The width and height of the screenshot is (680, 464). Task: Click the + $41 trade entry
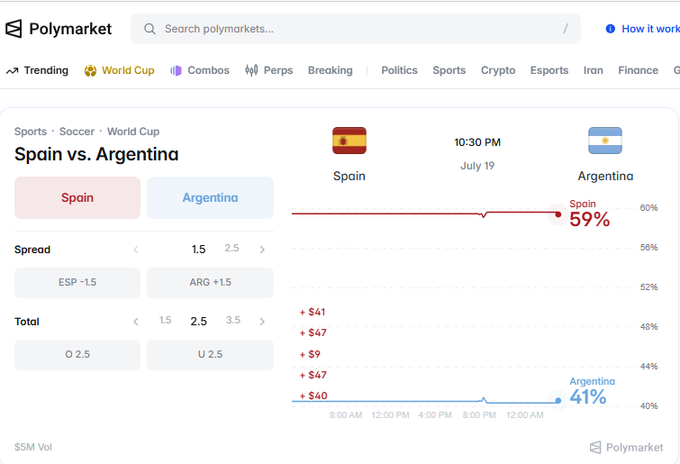tap(312, 312)
